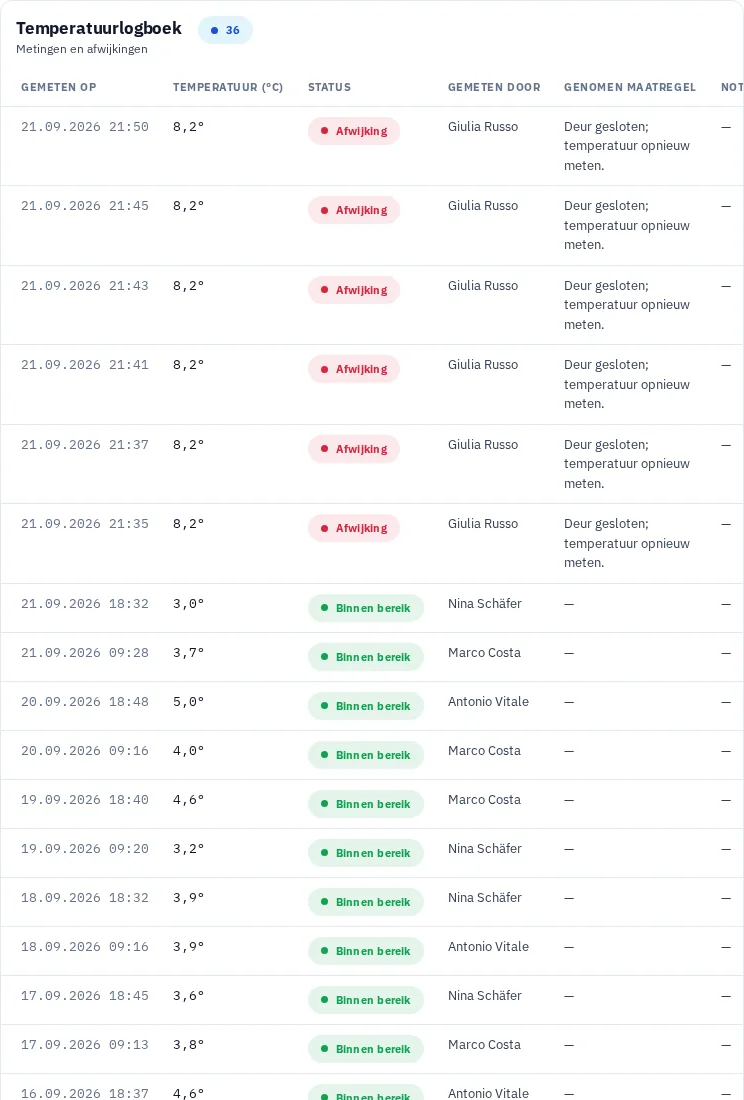Click the timestamp 18.09.2026 18:32
Viewport: 744px width, 1100px height.
(85, 899)
